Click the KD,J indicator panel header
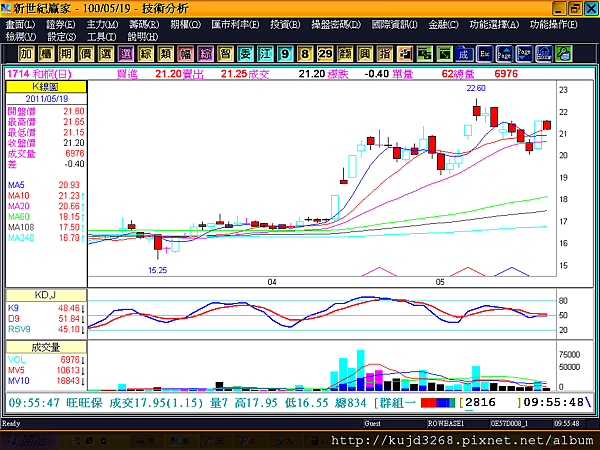 46,295
